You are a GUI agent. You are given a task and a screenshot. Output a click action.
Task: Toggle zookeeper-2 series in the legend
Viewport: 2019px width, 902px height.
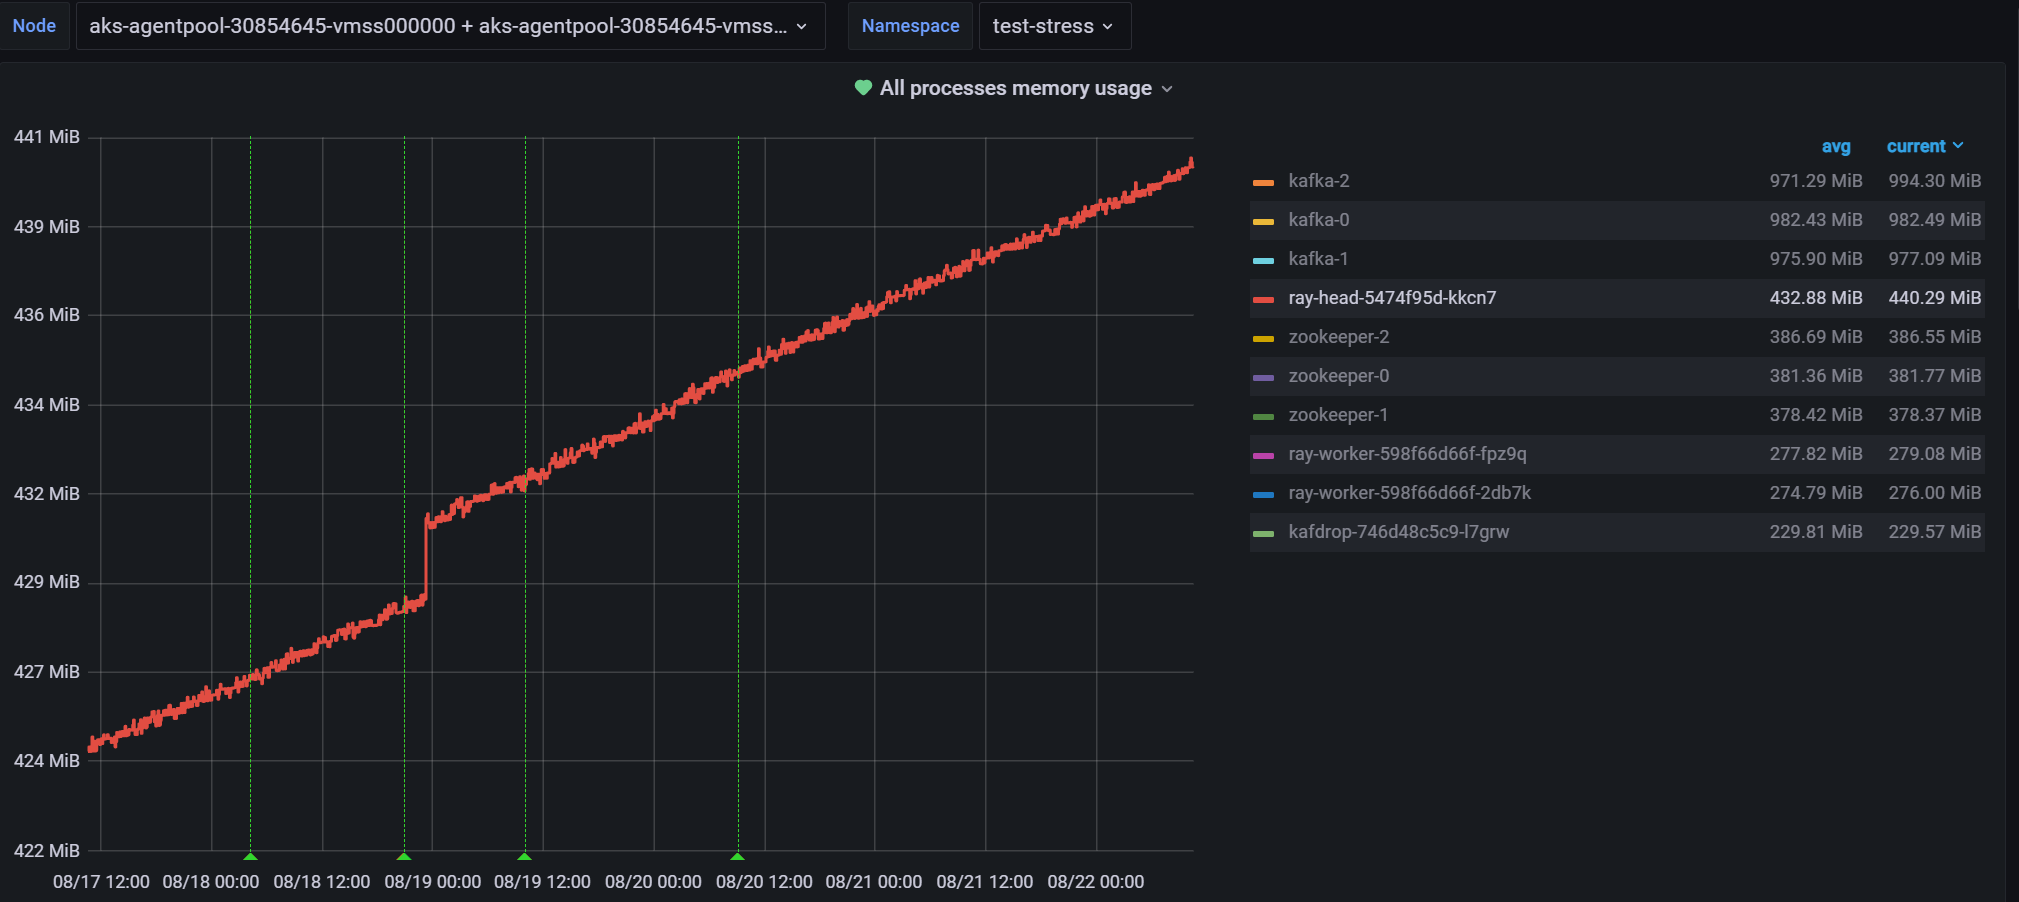coord(1338,337)
